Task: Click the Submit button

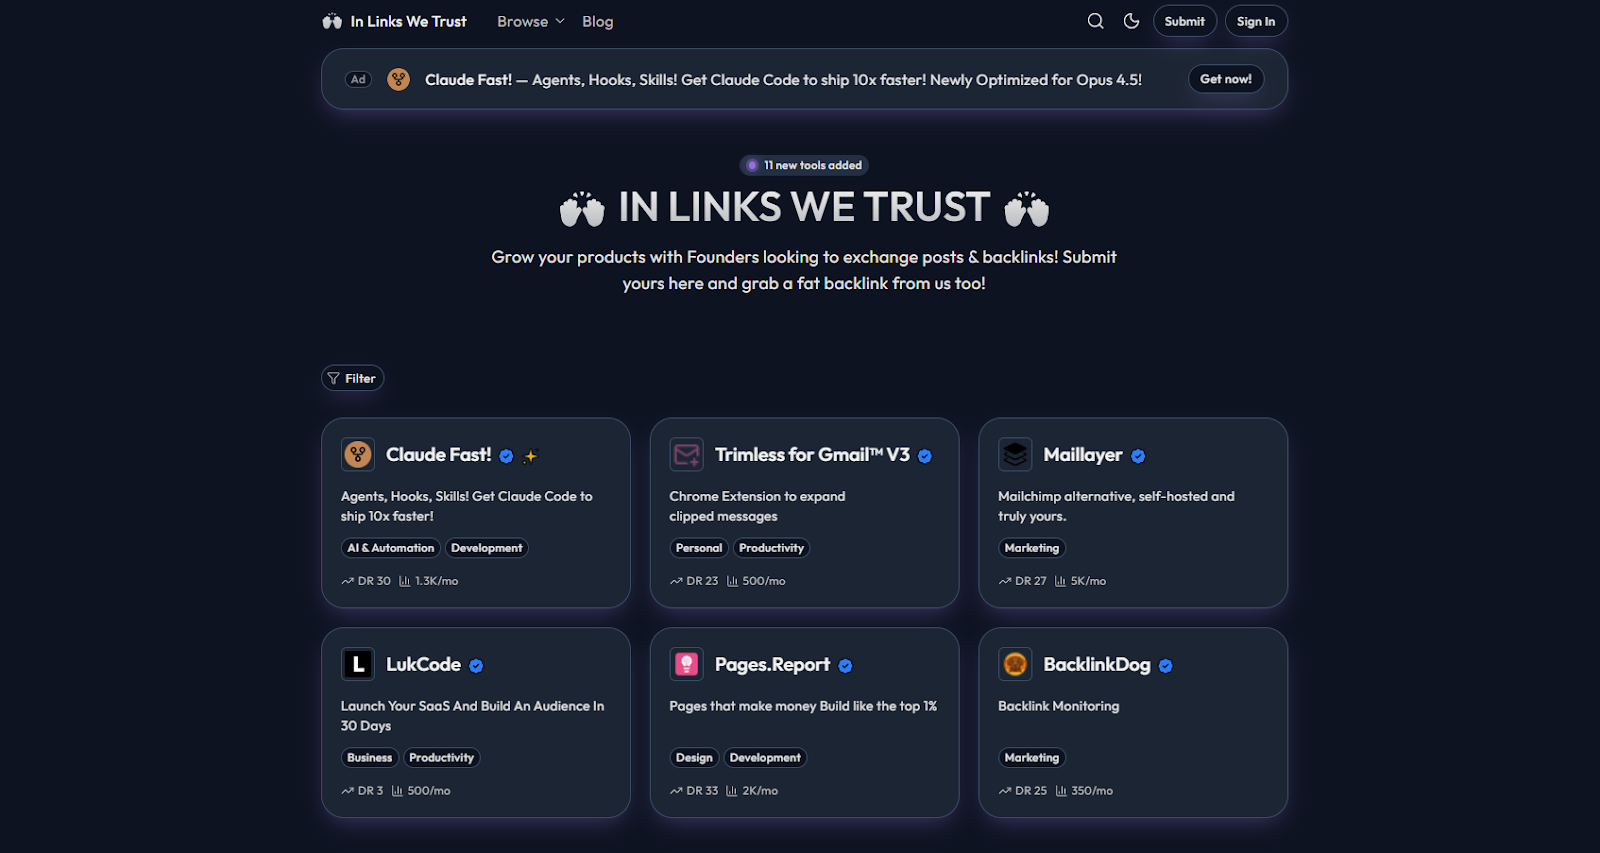Action: point(1184,21)
